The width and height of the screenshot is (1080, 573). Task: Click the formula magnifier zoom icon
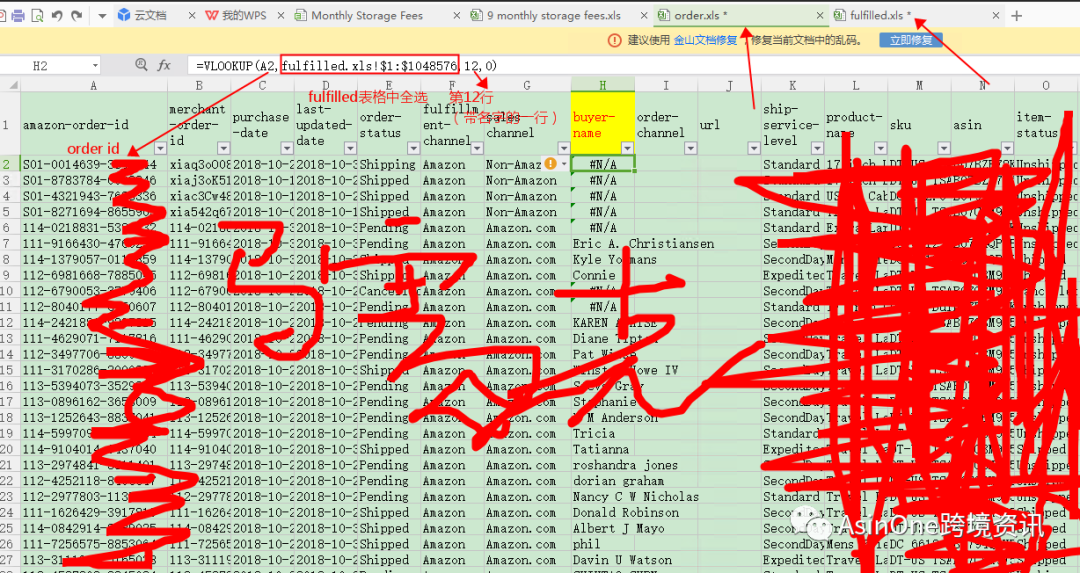coord(141,65)
